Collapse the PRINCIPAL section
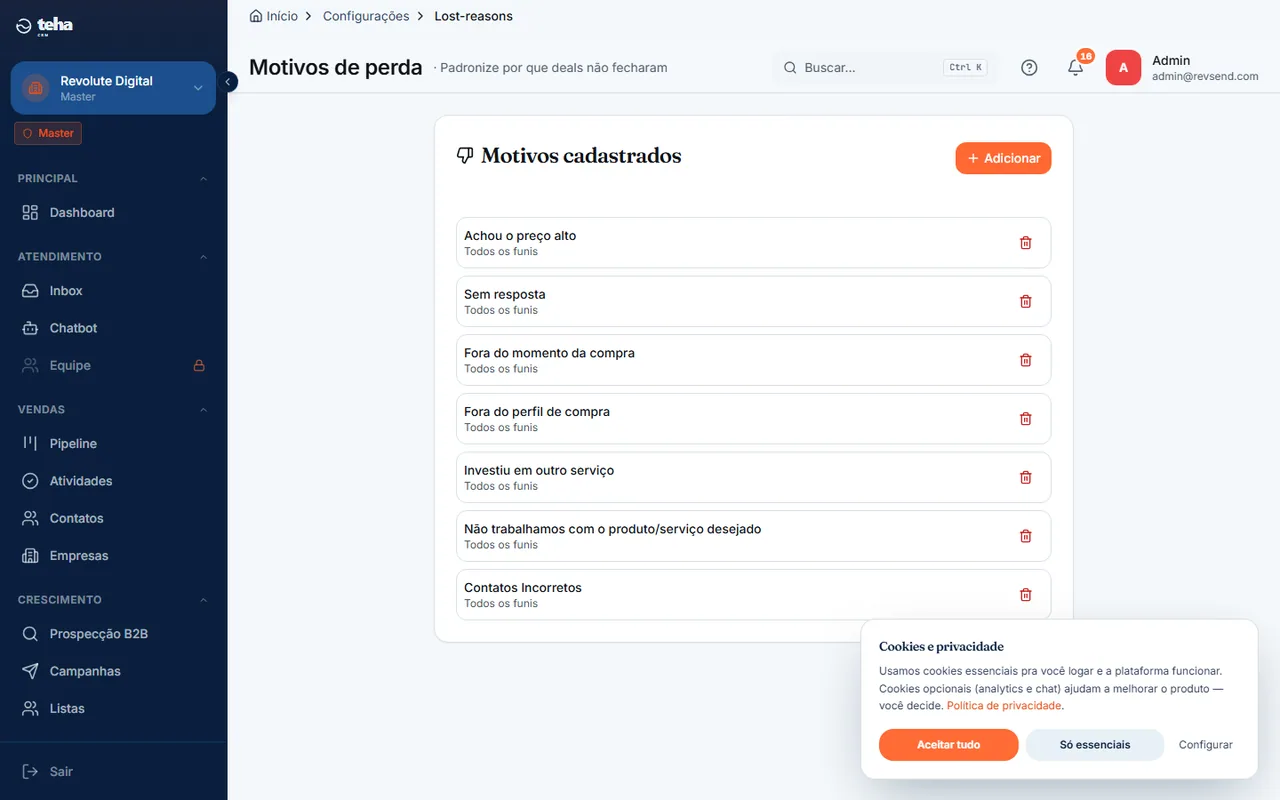The height and width of the screenshot is (800, 1280). coord(204,179)
